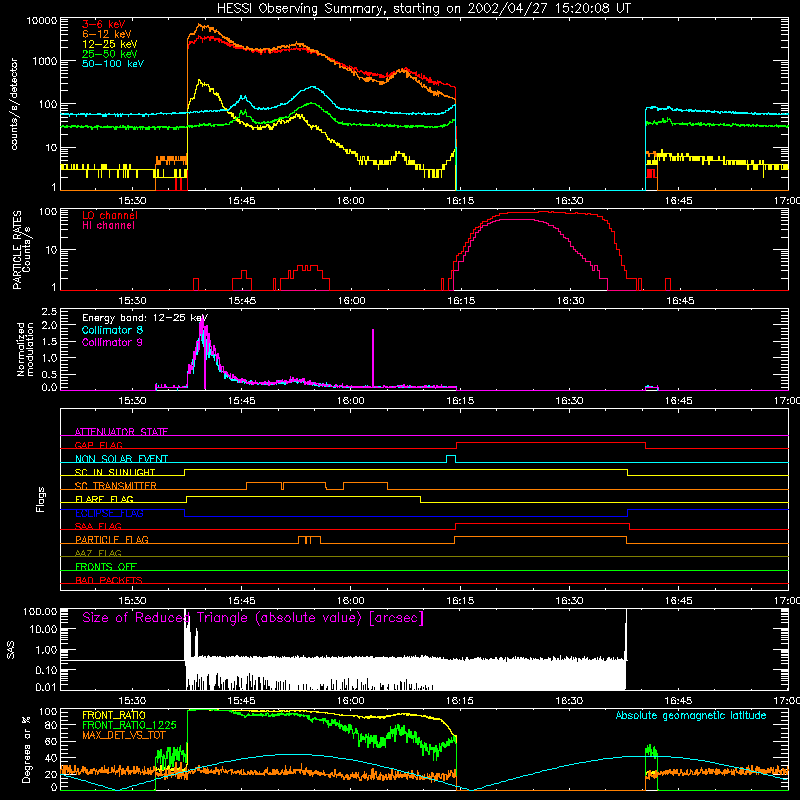Click the counts/s/detector axis label
The width and height of the screenshot is (800, 800).
14,104
